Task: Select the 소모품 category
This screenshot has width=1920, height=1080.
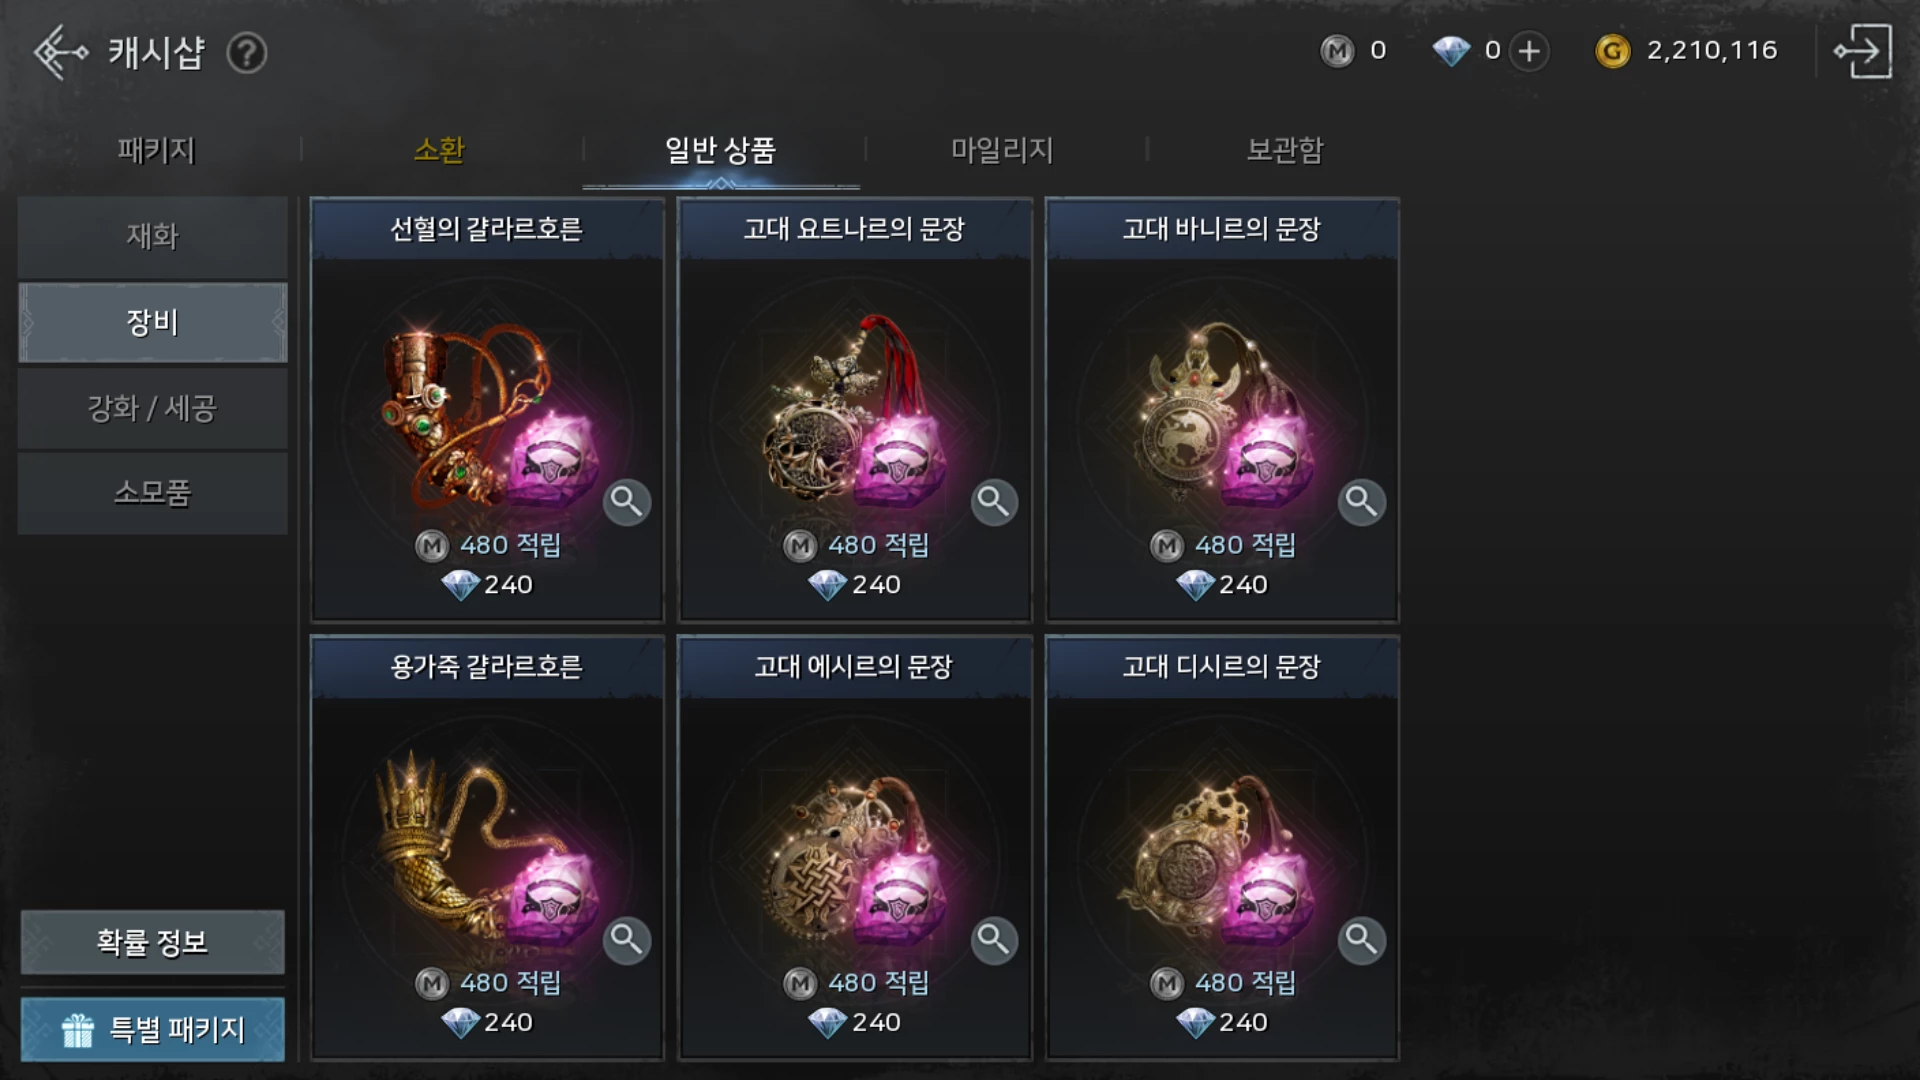Action: pyautogui.click(x=153, y=493)
